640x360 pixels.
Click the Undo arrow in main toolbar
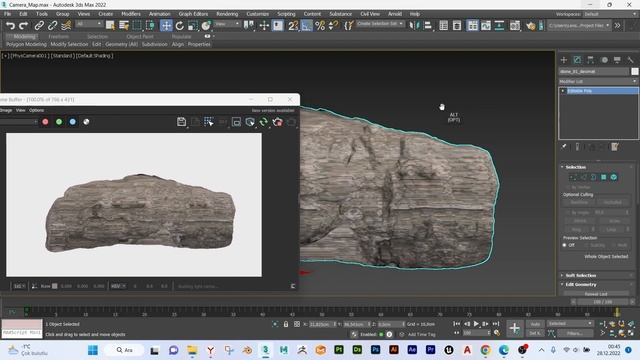10,26
